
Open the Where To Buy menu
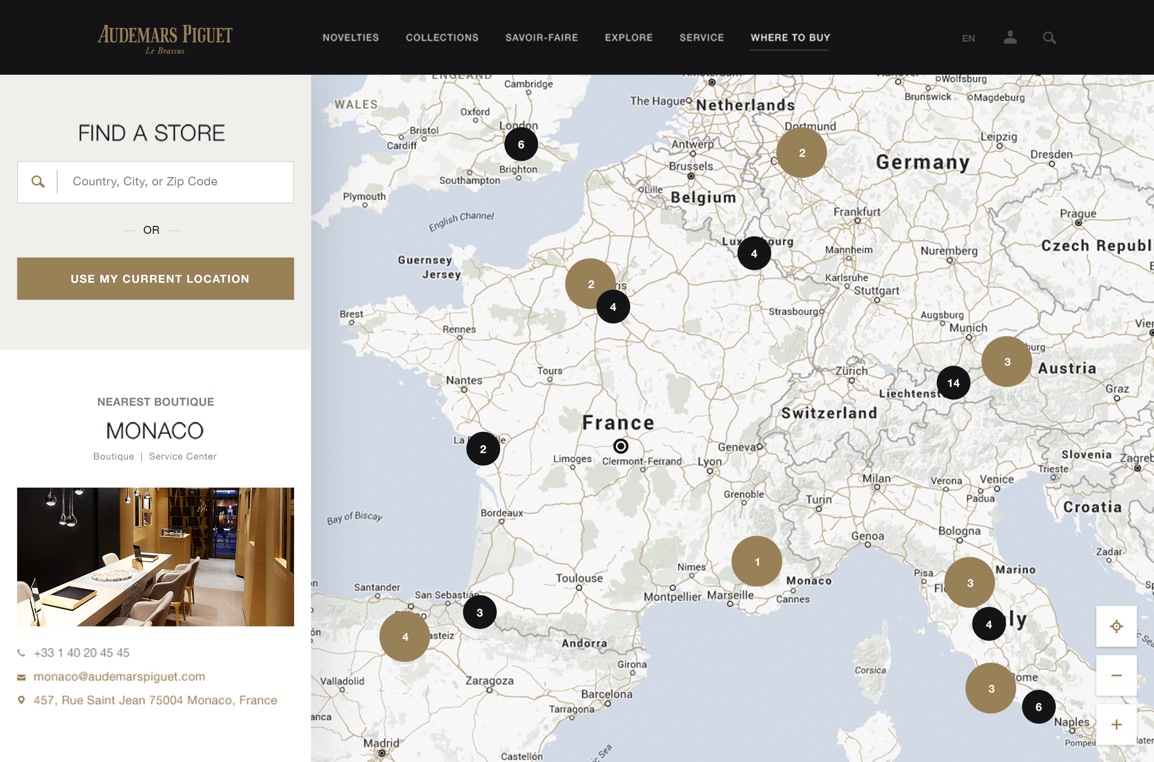(x=790, y=38)
